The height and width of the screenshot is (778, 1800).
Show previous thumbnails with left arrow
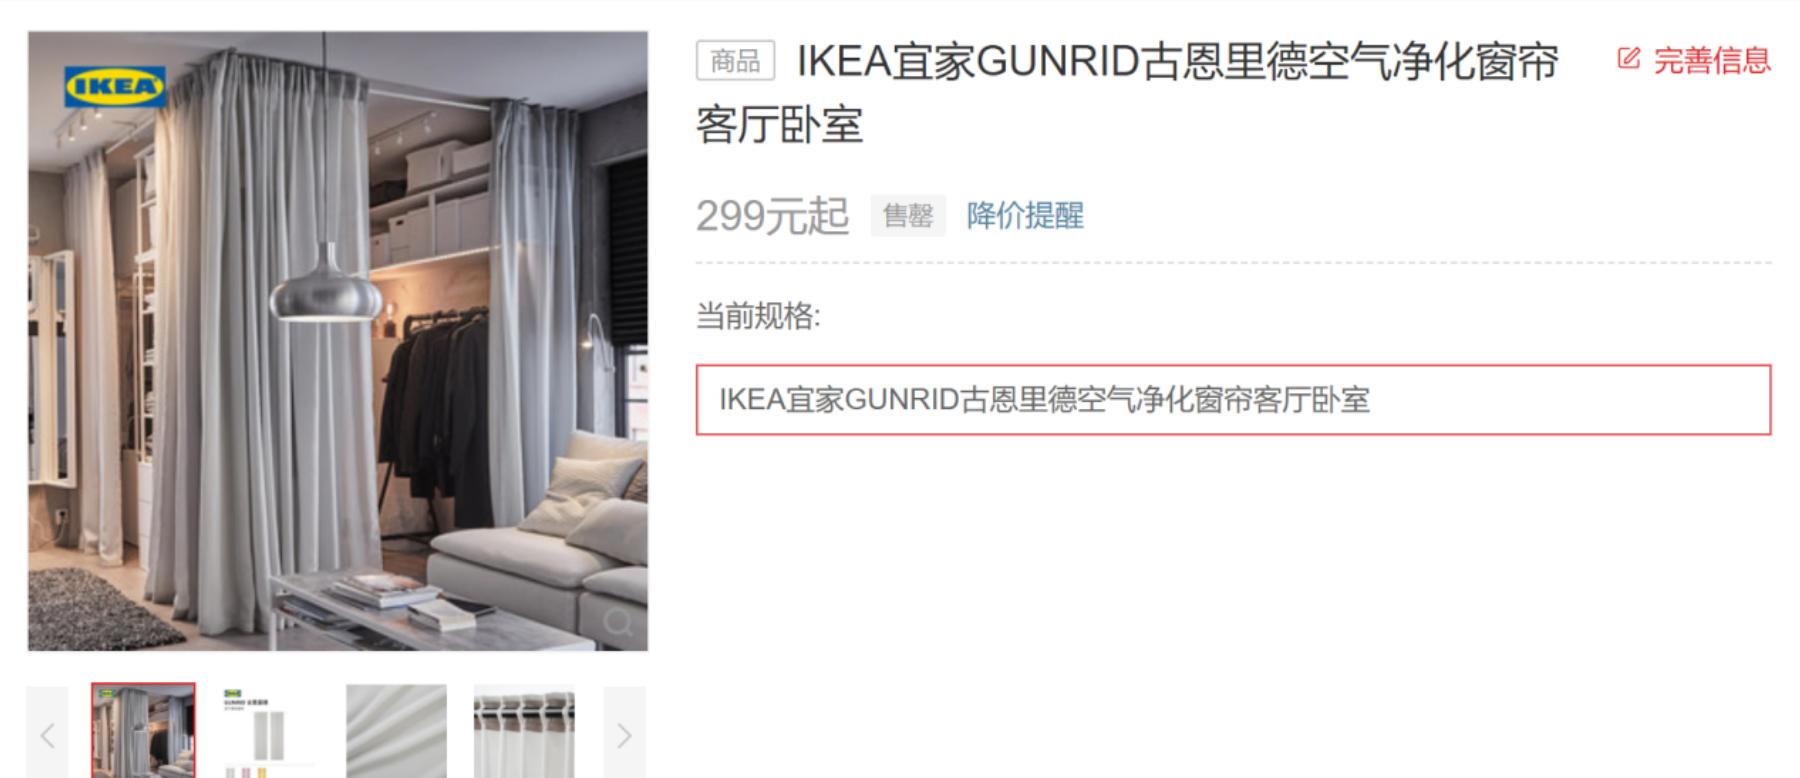click(x=47, y=735)
